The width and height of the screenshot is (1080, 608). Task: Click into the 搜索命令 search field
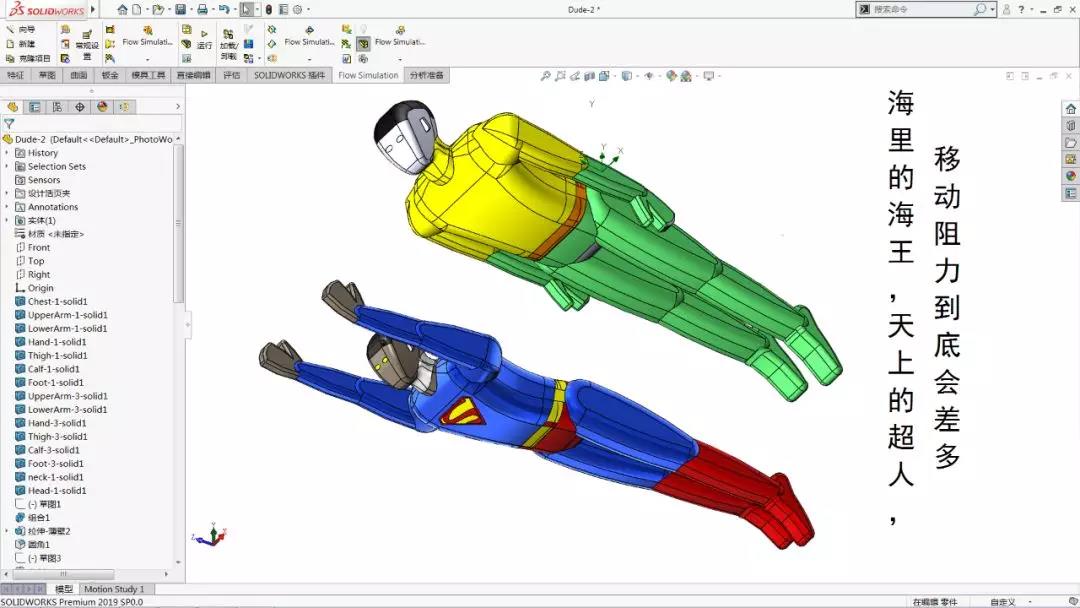[x=920, y=10]
